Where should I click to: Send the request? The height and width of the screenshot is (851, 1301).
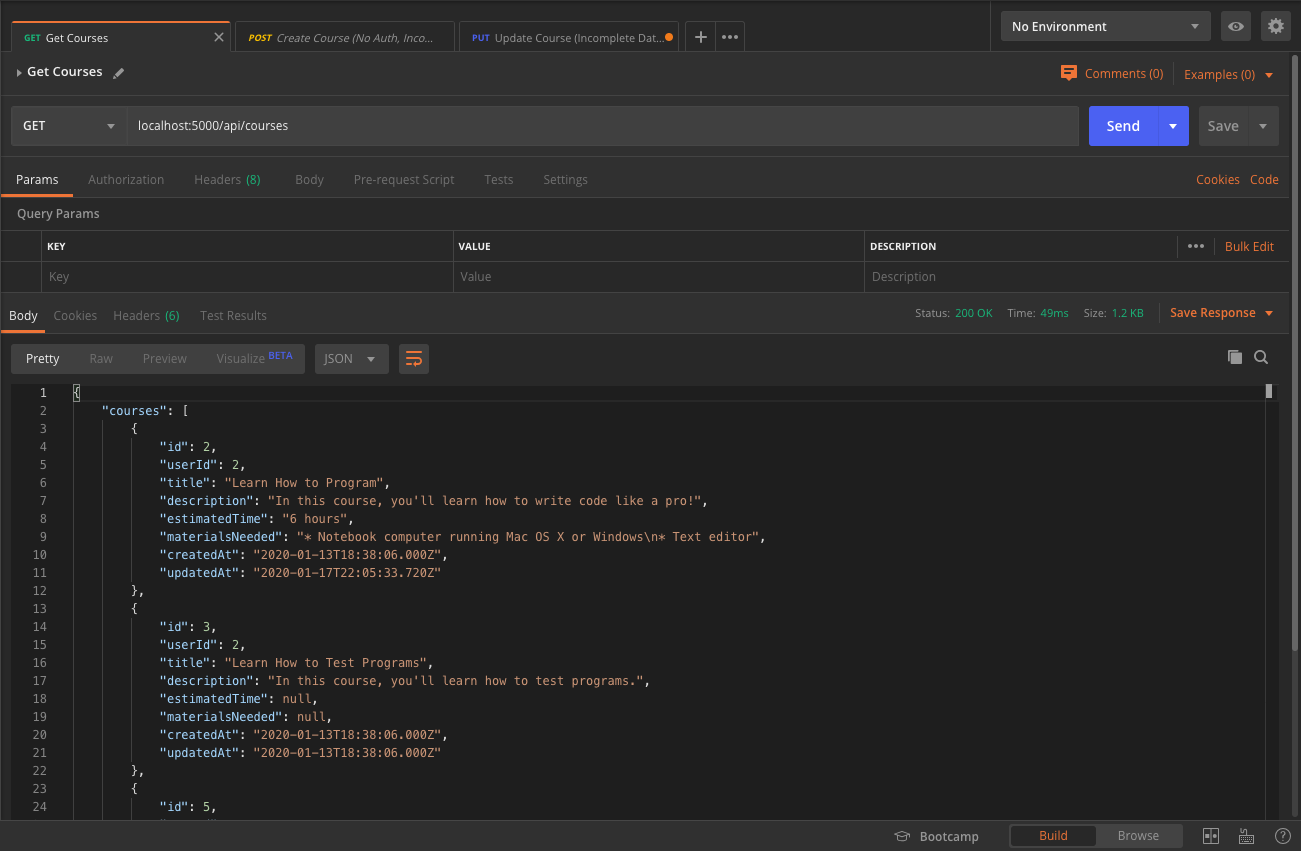[1123, 126]
